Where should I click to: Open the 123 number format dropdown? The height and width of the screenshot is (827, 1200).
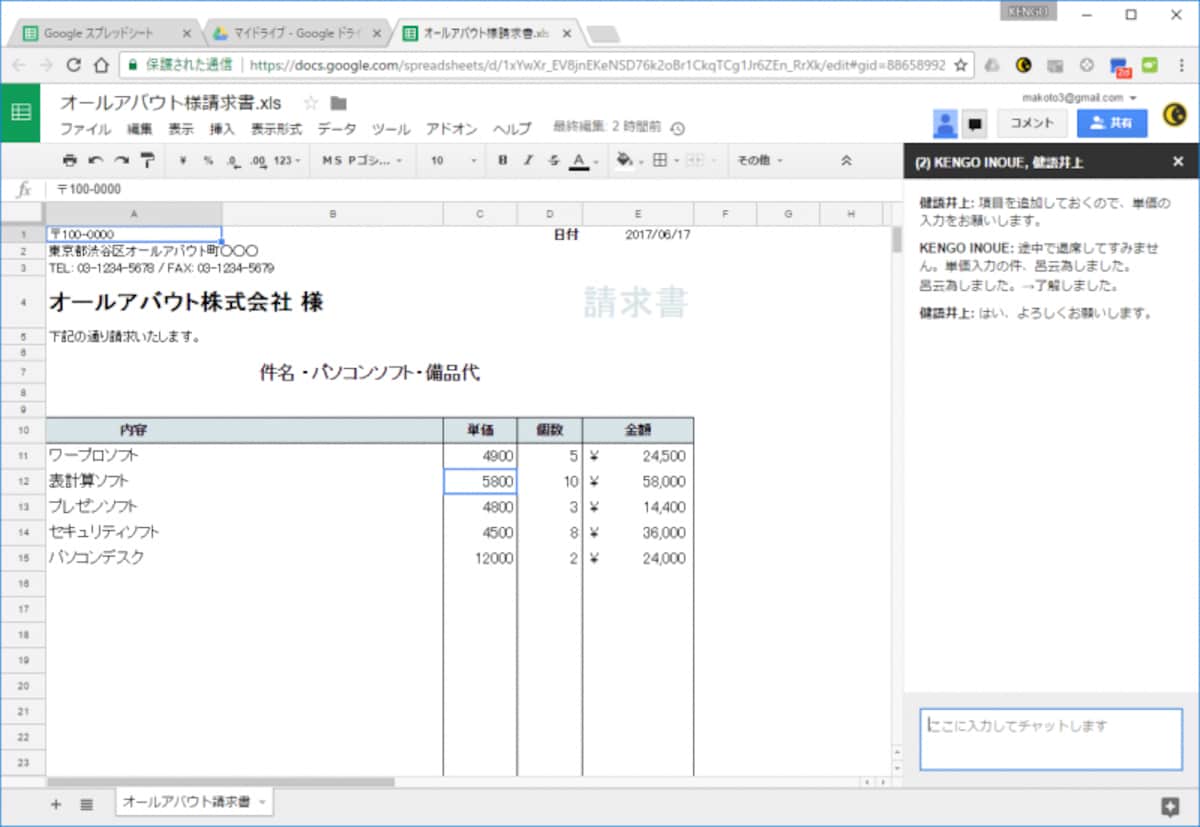point(286,160)
